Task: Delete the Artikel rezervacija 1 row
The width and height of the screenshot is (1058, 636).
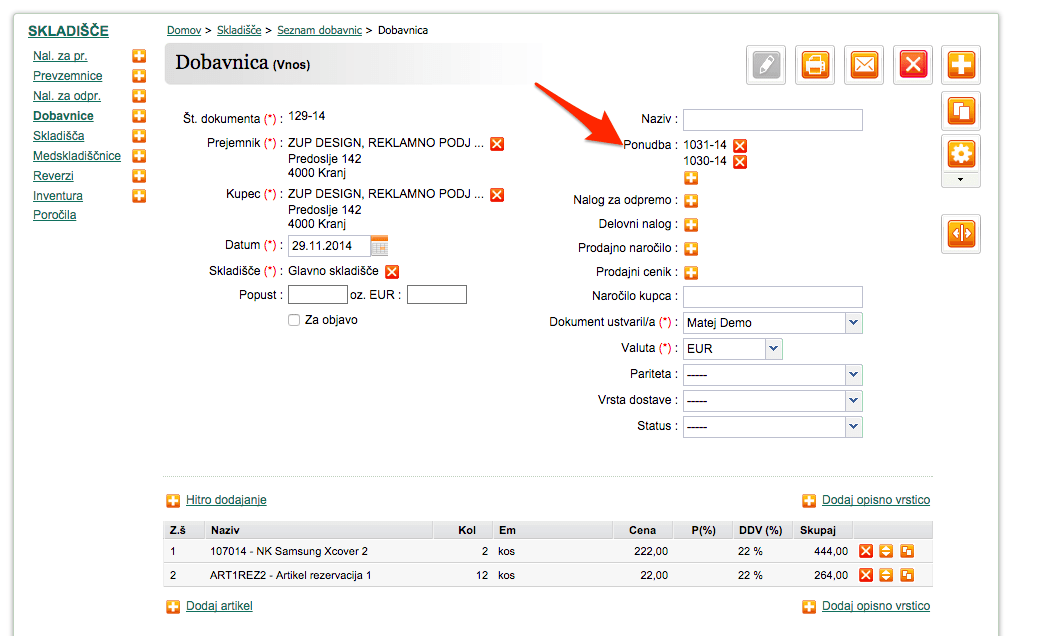Action: [x=866, y=575]
